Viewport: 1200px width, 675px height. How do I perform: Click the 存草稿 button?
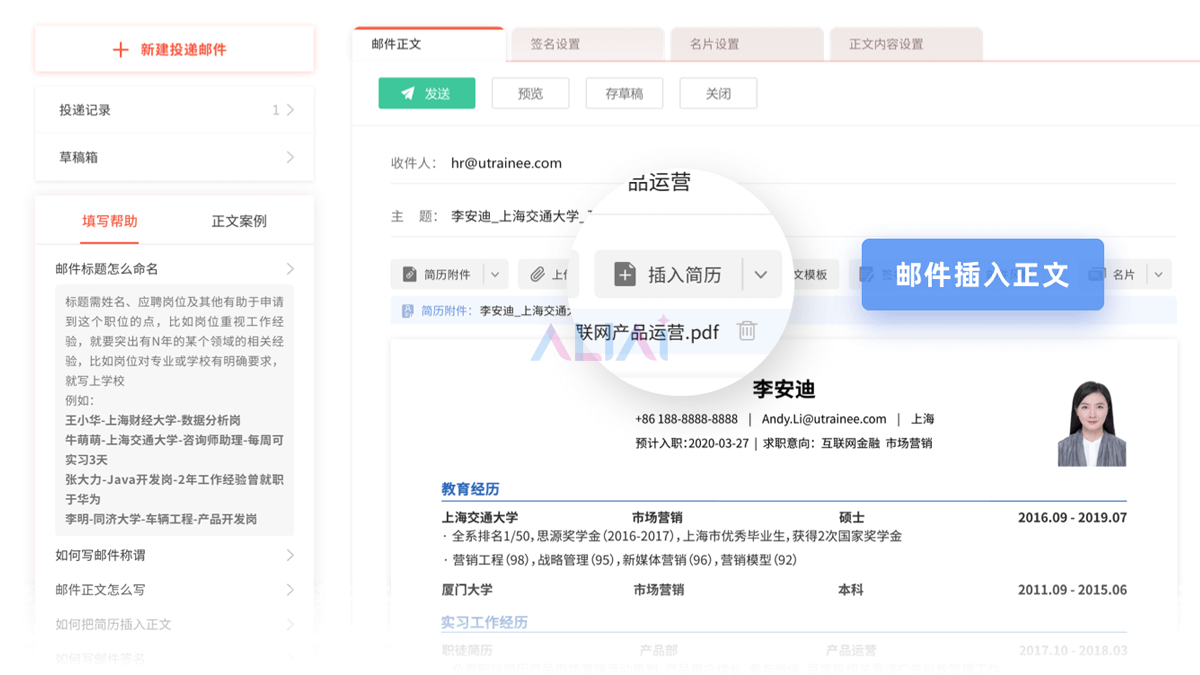point(624,93)
